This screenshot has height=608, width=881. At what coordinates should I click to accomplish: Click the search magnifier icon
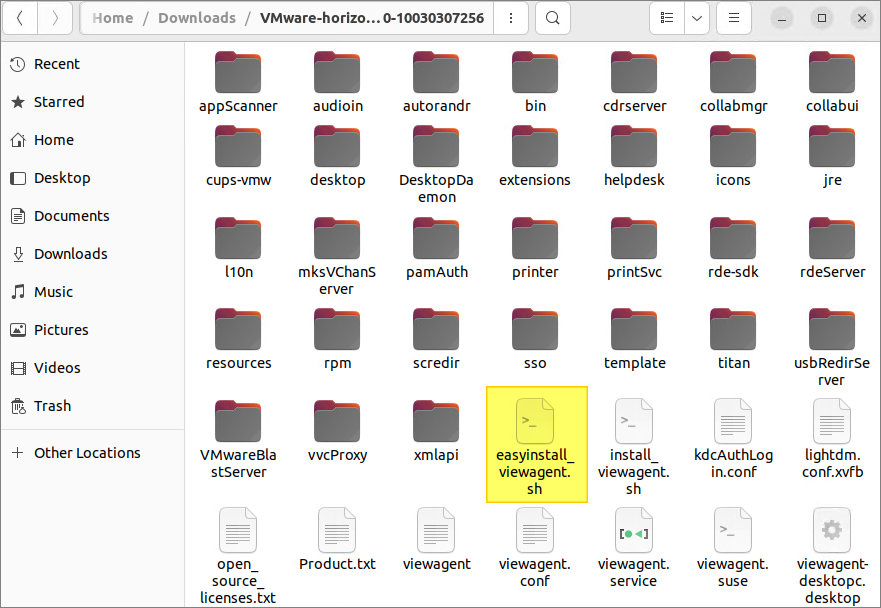point(552,18)
